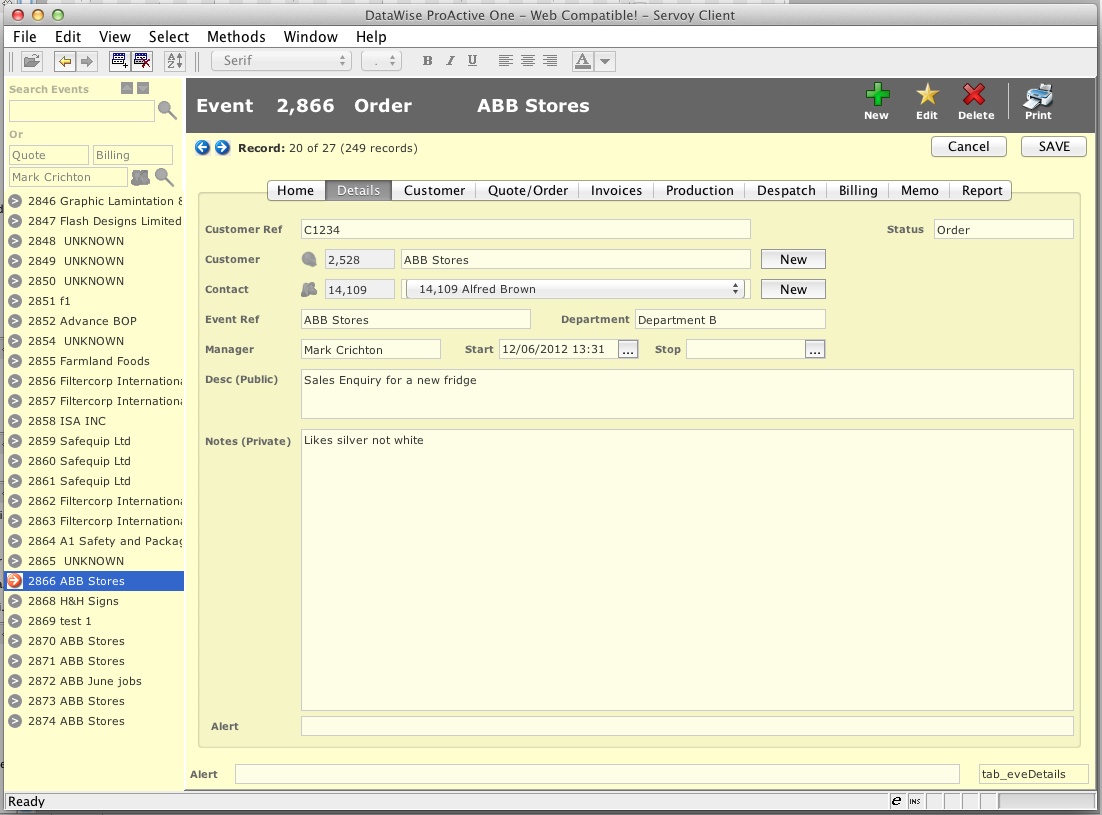The image size is (1102, 815).
Task: Center align text
Action: (x=528, y=61)
